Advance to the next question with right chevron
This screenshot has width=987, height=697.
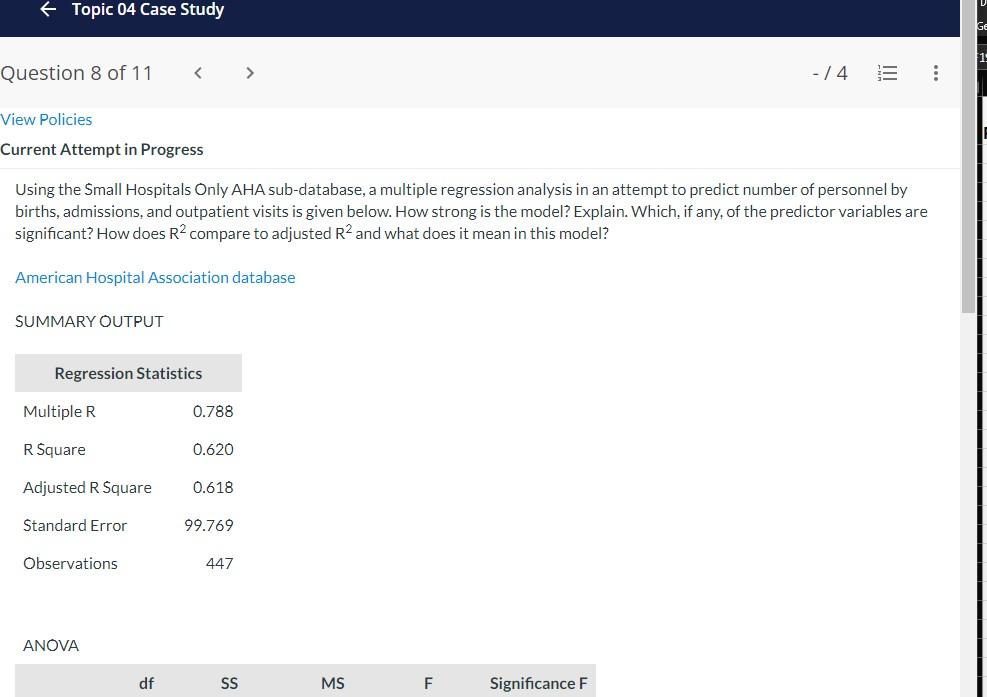point(250,73)
